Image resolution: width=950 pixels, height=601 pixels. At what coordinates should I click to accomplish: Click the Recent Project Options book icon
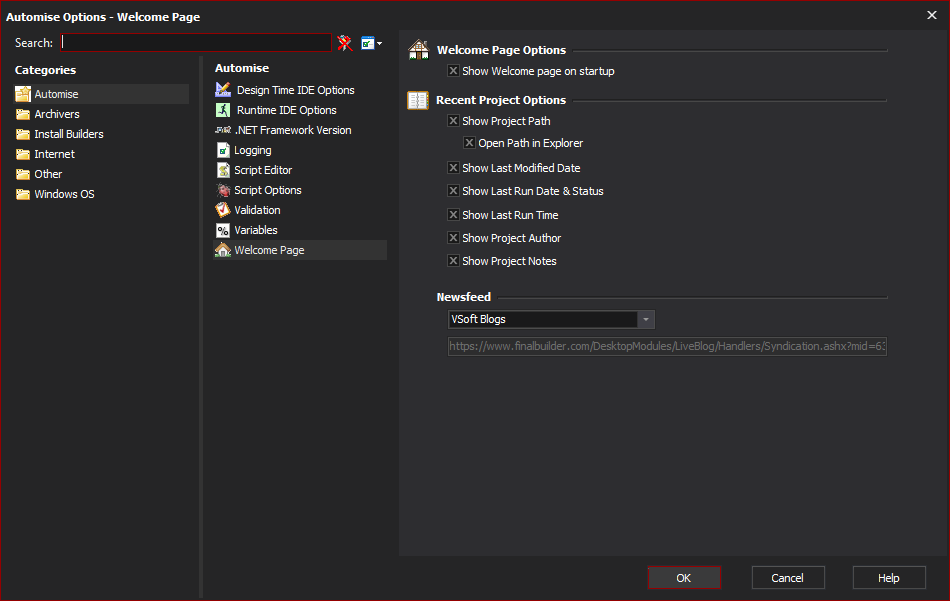point(418,100)
